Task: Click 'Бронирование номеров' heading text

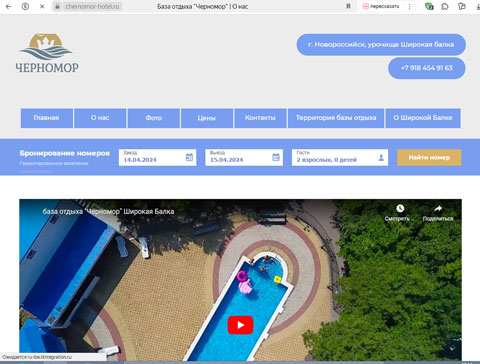Action: coord(65,153)
